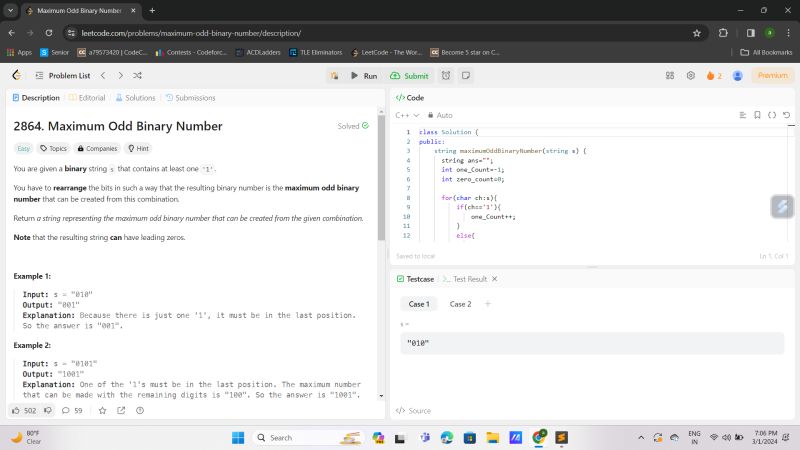Open the Windows Start menu
Screen dimensions: 800x450
click(x=238, y=438)
